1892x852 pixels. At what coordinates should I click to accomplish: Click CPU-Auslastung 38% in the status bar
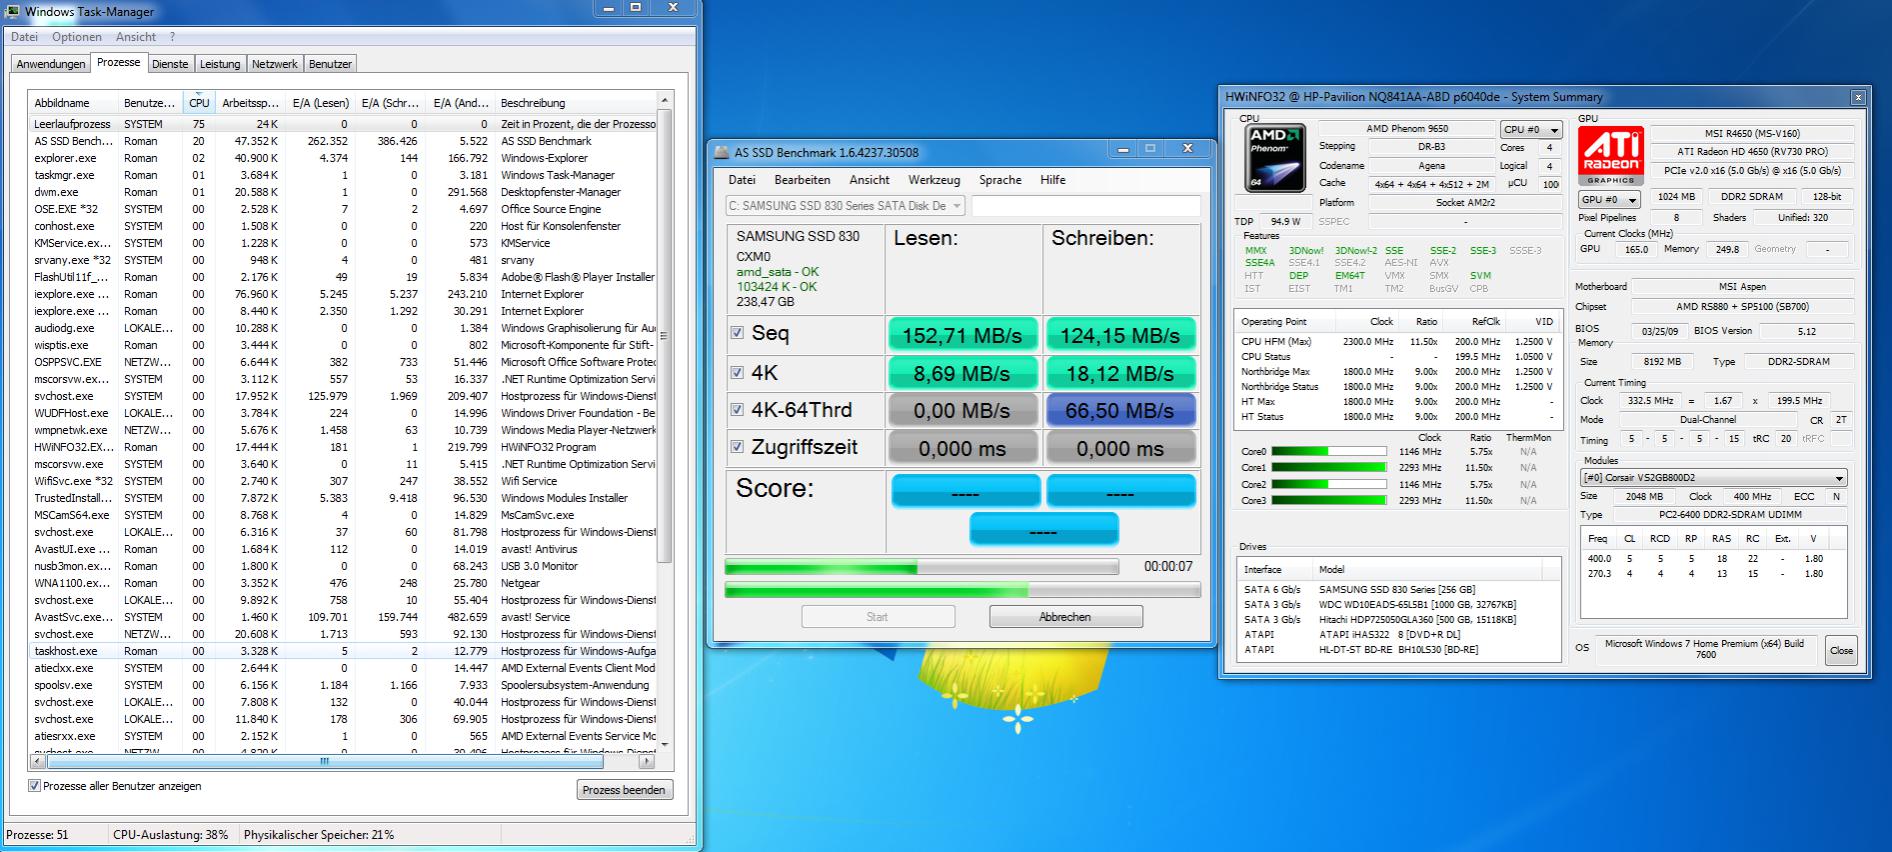pyautogui.click(x=171, y=834)
